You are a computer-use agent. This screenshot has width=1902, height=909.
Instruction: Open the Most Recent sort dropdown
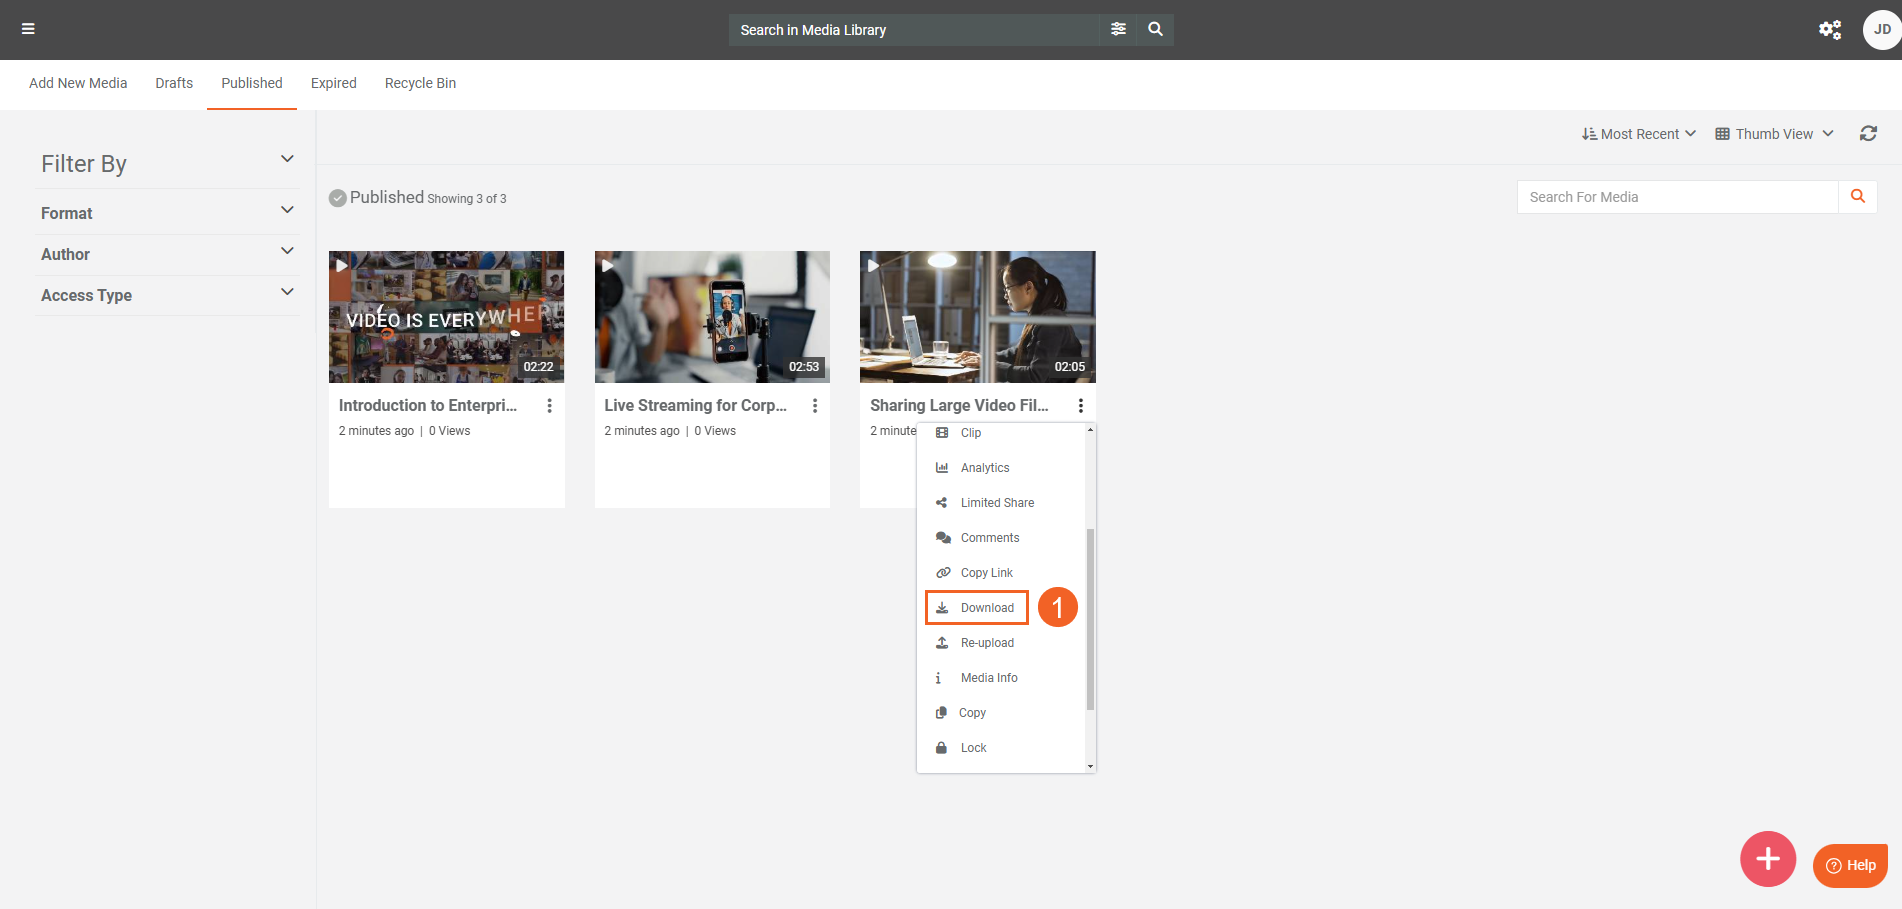[1638, 134]
